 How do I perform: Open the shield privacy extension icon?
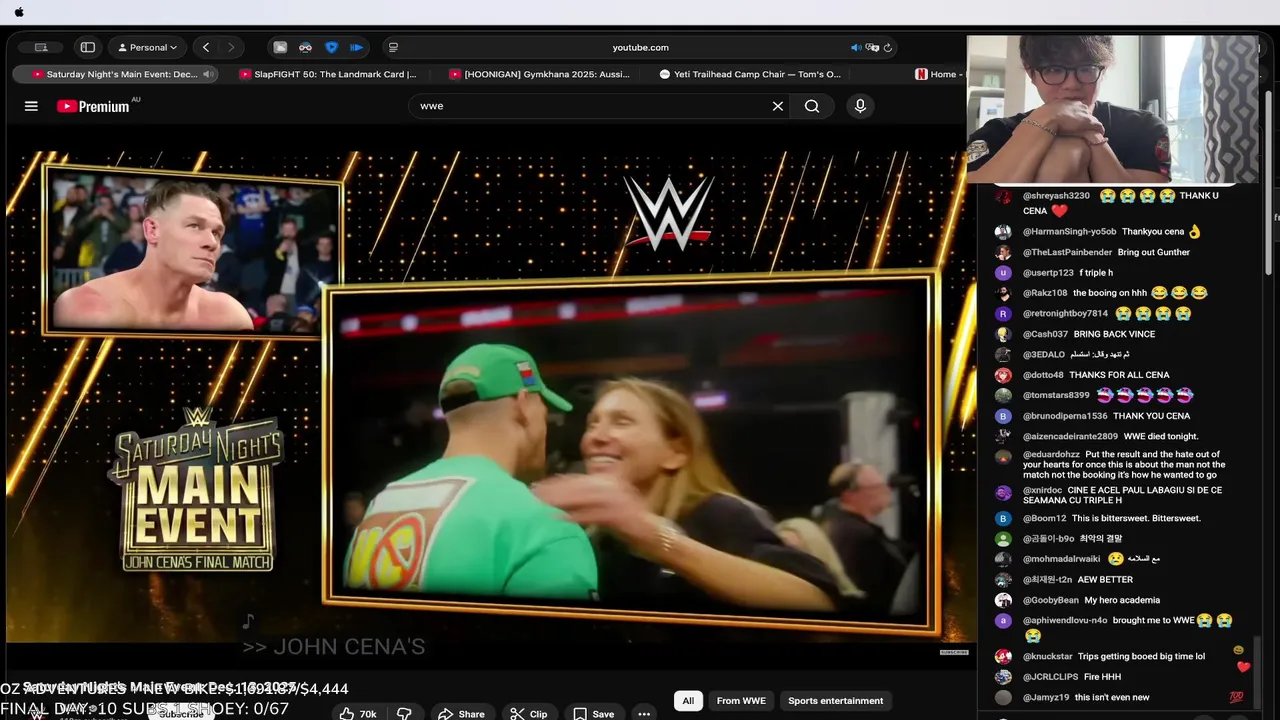click(331, 47)
